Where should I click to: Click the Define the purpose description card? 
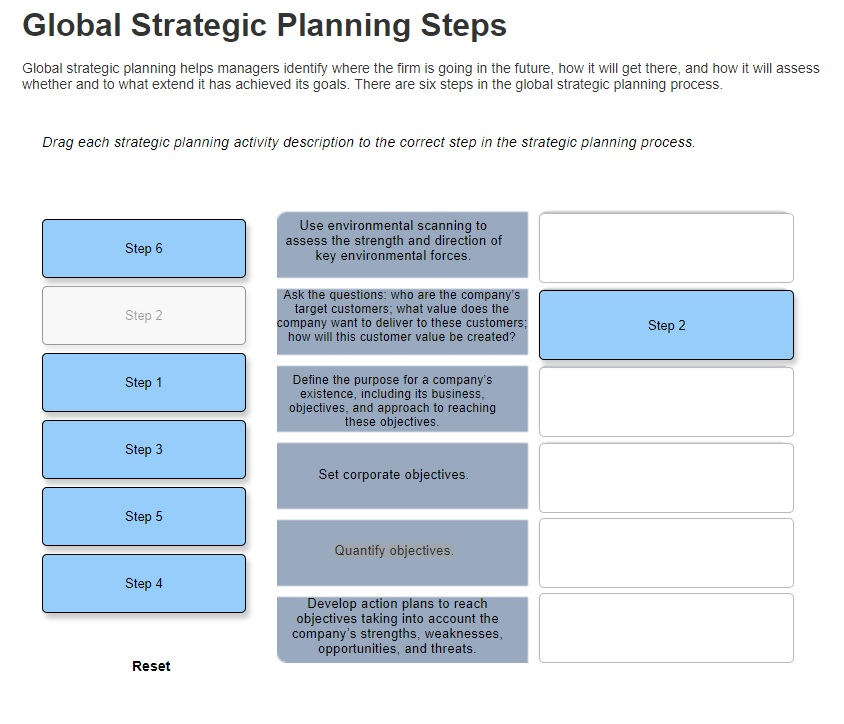(x=402, y=399)
